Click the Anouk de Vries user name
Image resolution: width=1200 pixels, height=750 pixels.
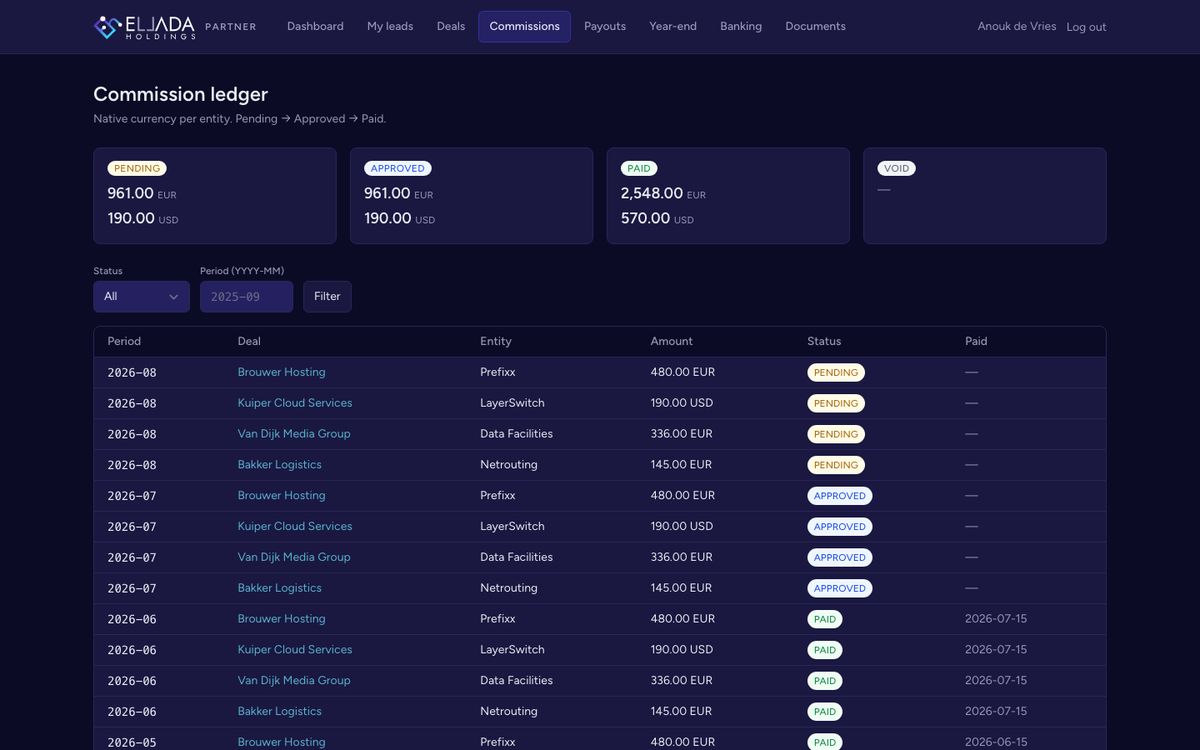[1017, 27]
